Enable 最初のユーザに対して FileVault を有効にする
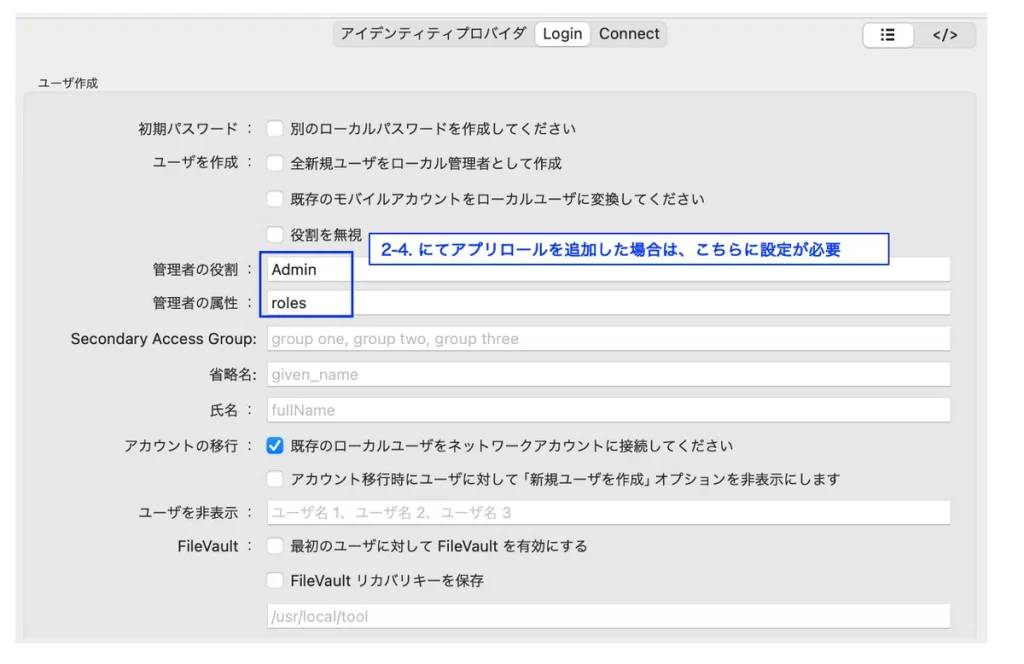 click(x=275, y=546)
